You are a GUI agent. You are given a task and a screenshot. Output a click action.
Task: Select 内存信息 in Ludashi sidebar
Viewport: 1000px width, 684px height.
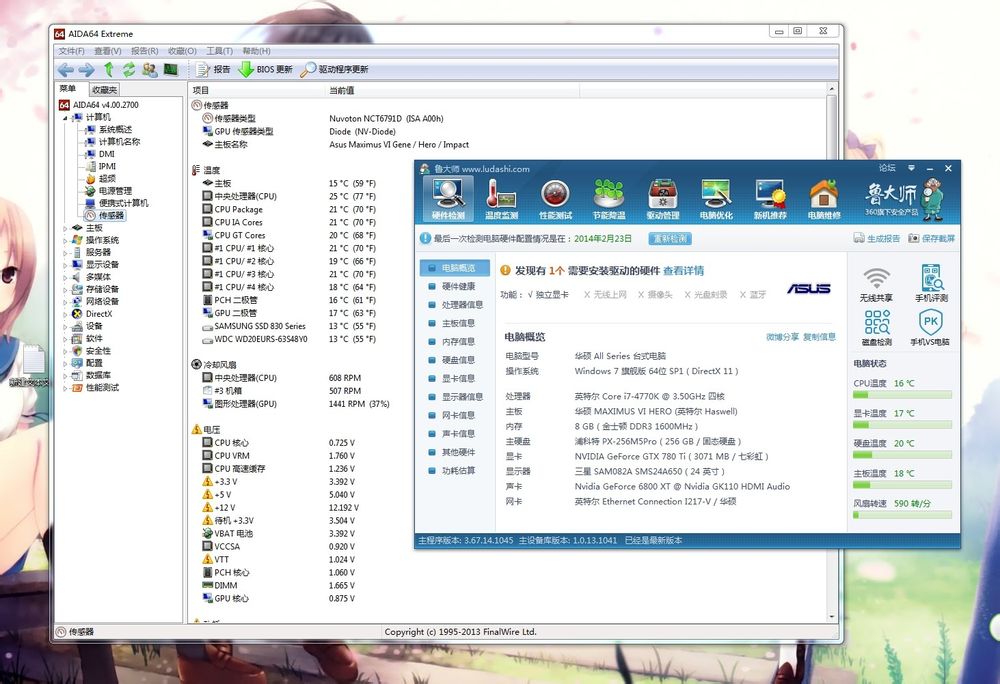pyautogui.click(x=454, y=342)
